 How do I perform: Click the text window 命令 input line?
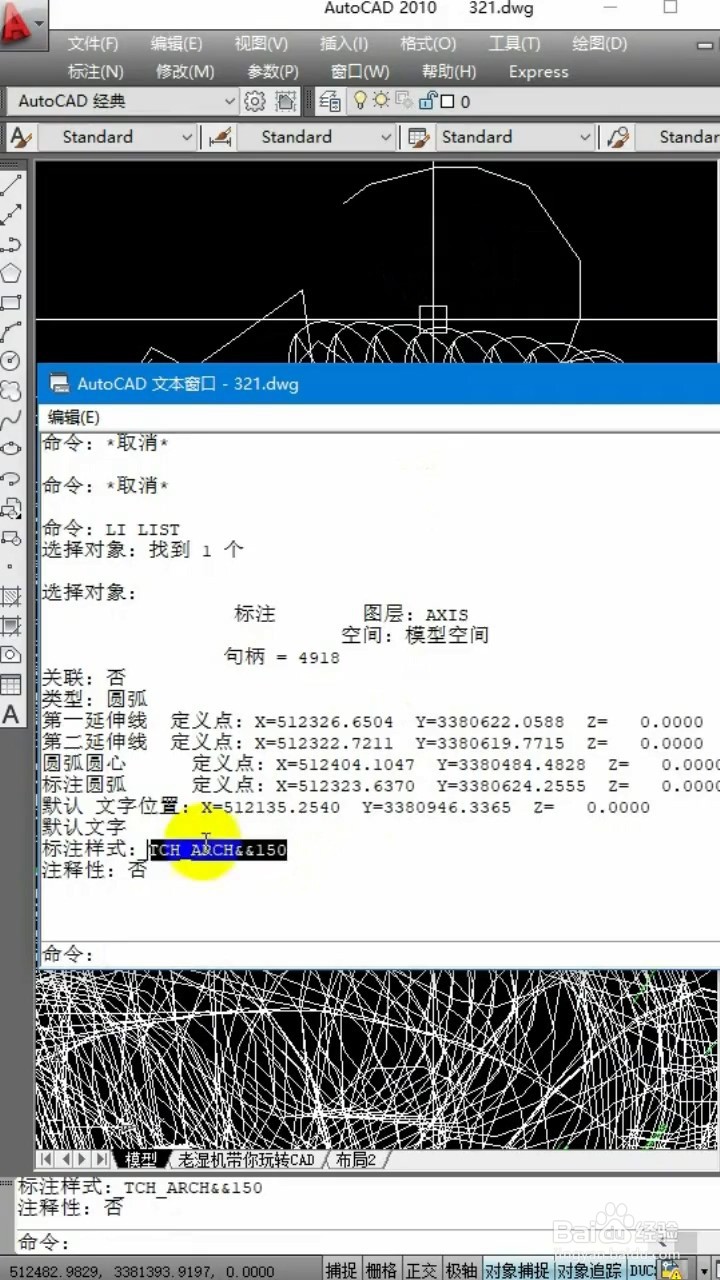(x=380, y=955)
